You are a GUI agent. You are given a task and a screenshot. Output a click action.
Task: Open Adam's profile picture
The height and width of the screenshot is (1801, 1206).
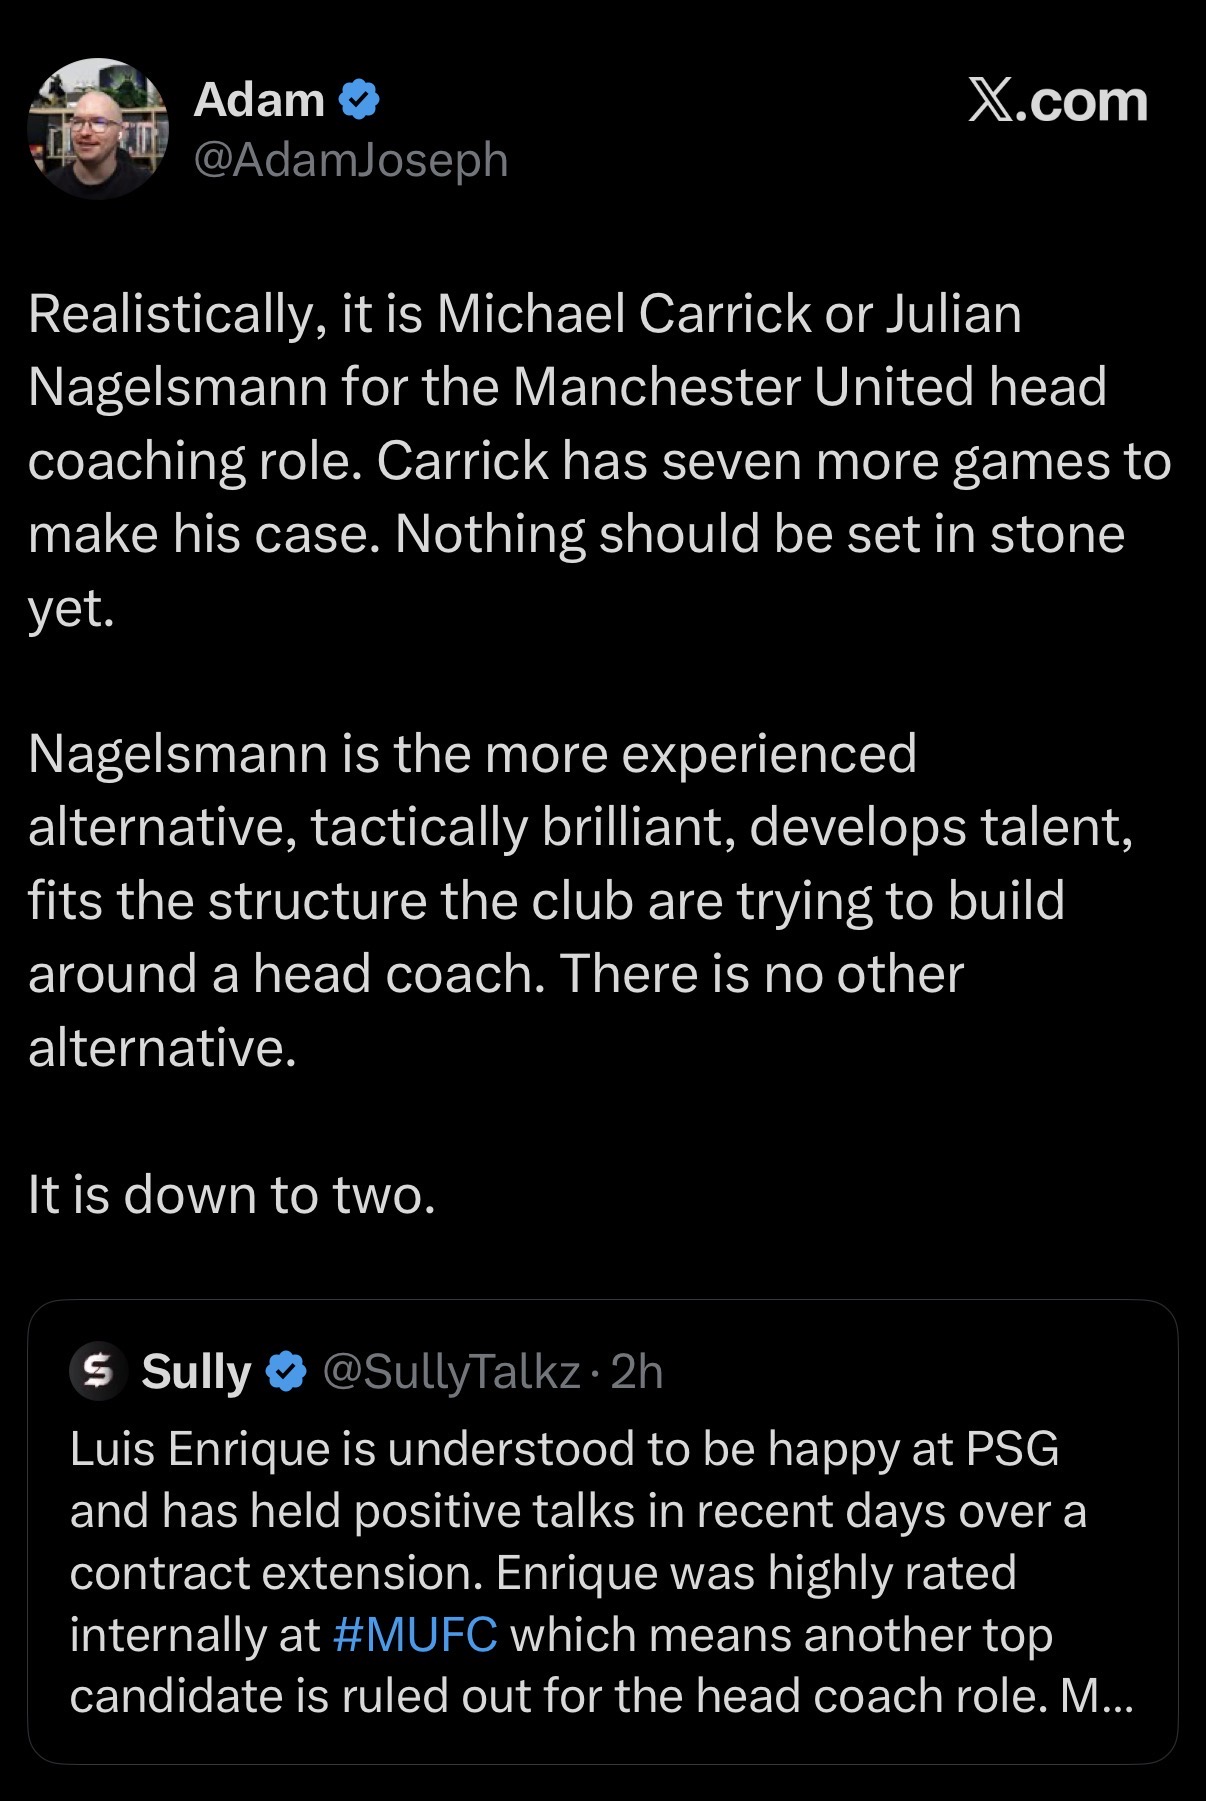(x=98, y=129)
